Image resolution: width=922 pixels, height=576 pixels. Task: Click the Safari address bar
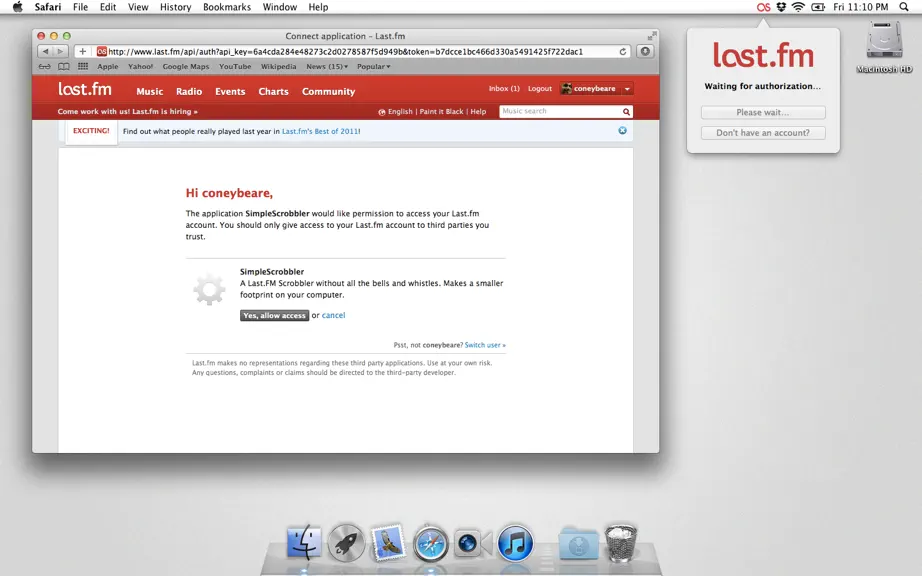[362, 52]
